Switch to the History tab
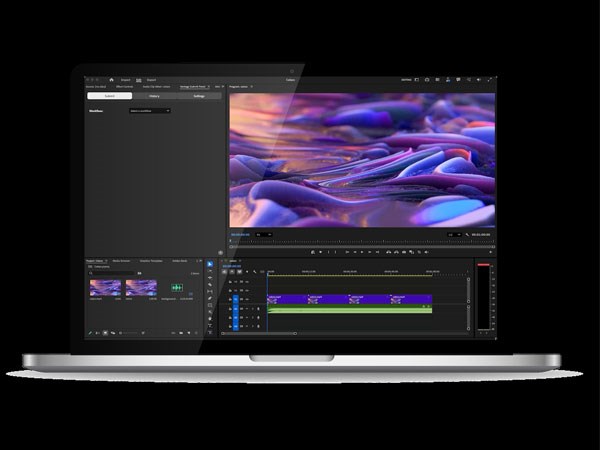The image size is (600, 450). point(153,96)
